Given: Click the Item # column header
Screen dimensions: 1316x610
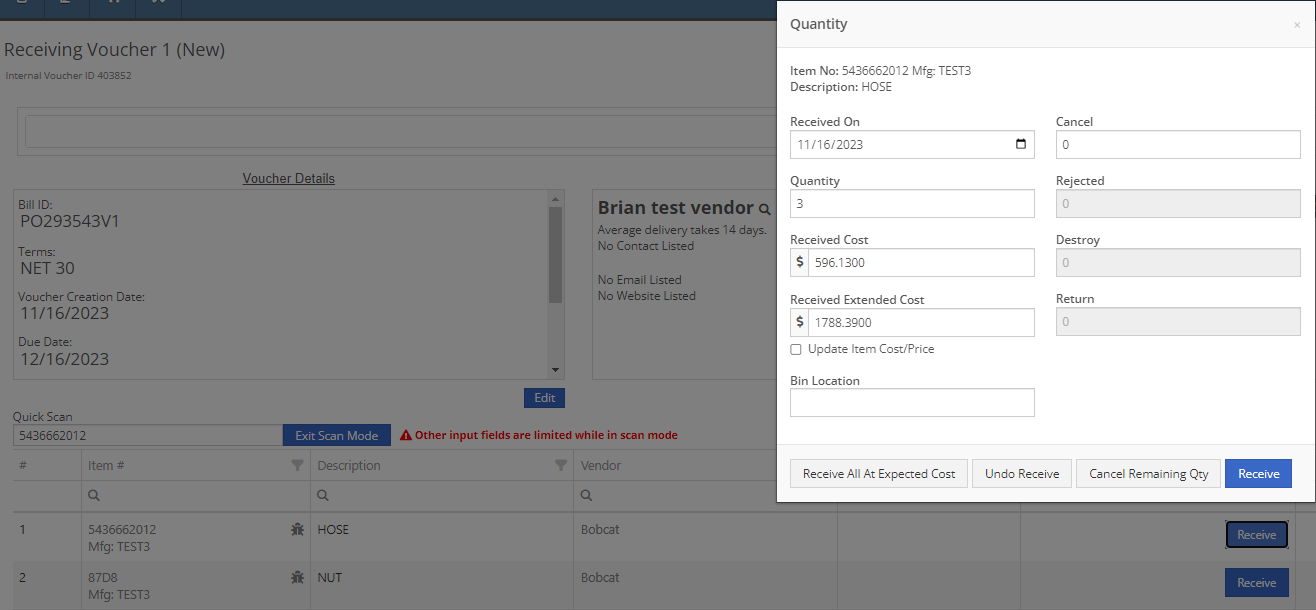Looking at the screenshot, I should point(106,465).
